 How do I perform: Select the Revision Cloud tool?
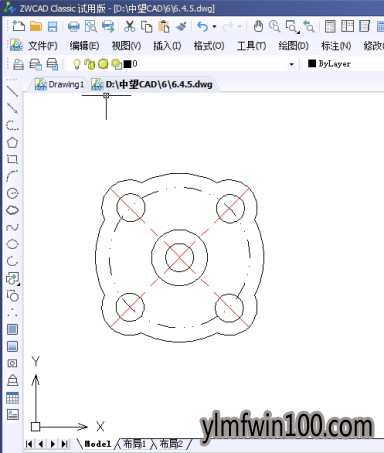point(12,210)
